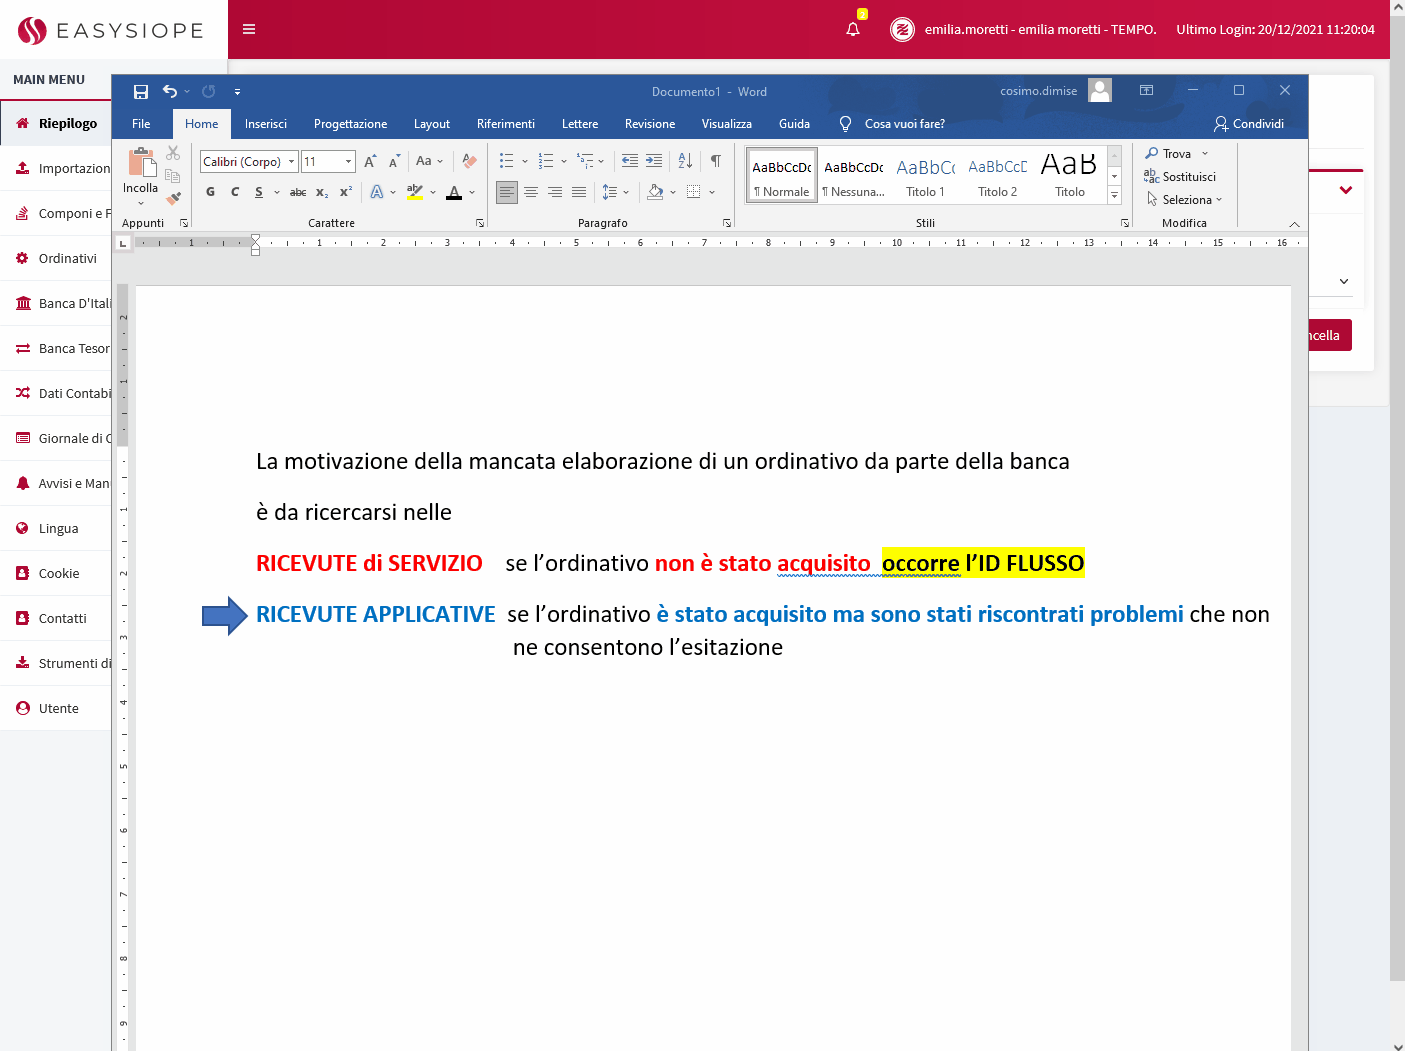Image resolution: width=1405 pixels, height=1051 pixels.
Task: Activate the Format Painter brush
Action: tap(173, 198)
